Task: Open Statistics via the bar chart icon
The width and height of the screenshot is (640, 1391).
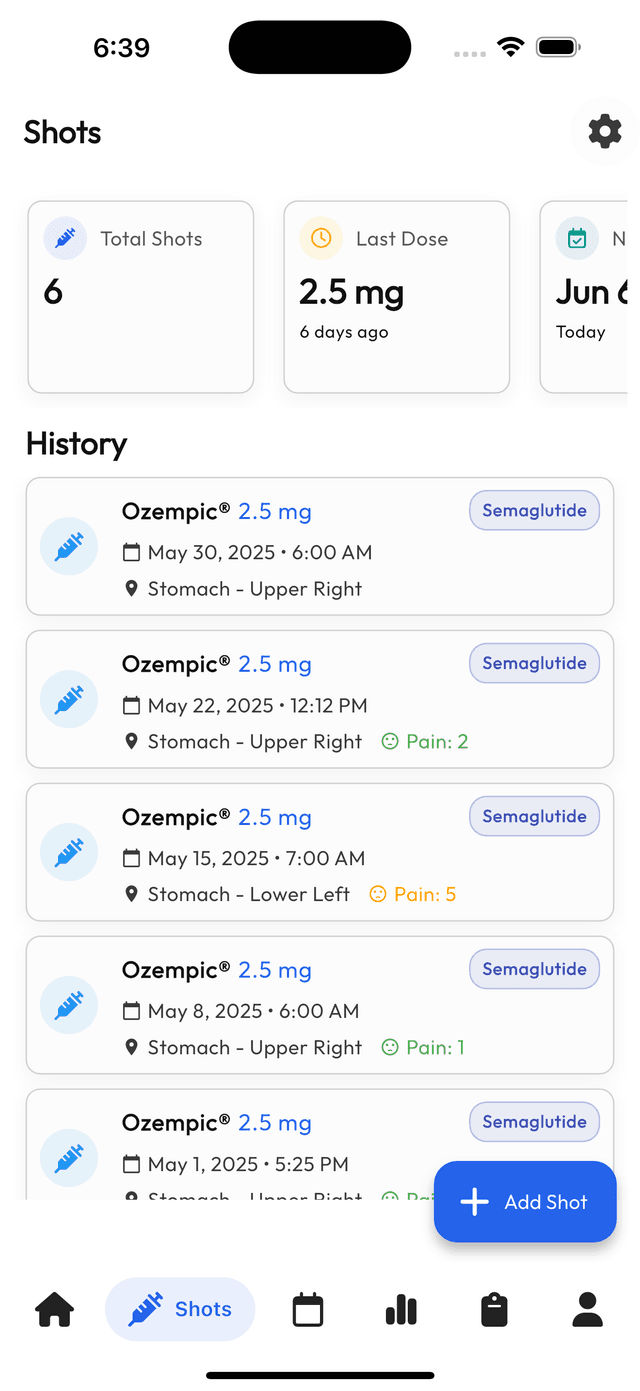Action: (400, 1309)
